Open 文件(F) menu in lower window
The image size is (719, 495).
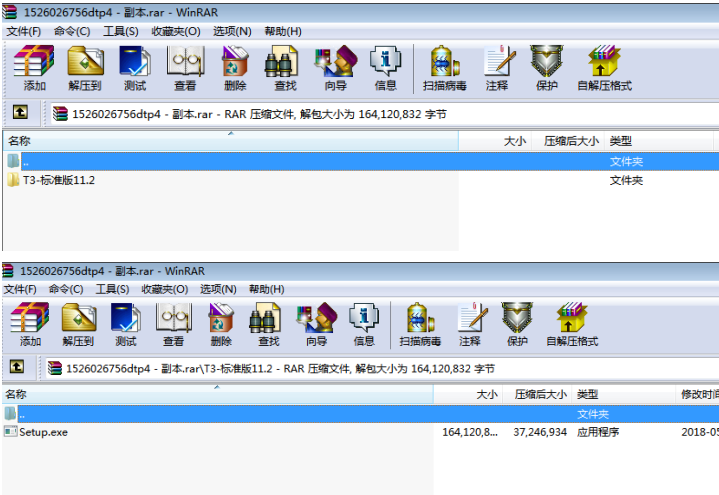pyautogui.click(x=20, y=289)
